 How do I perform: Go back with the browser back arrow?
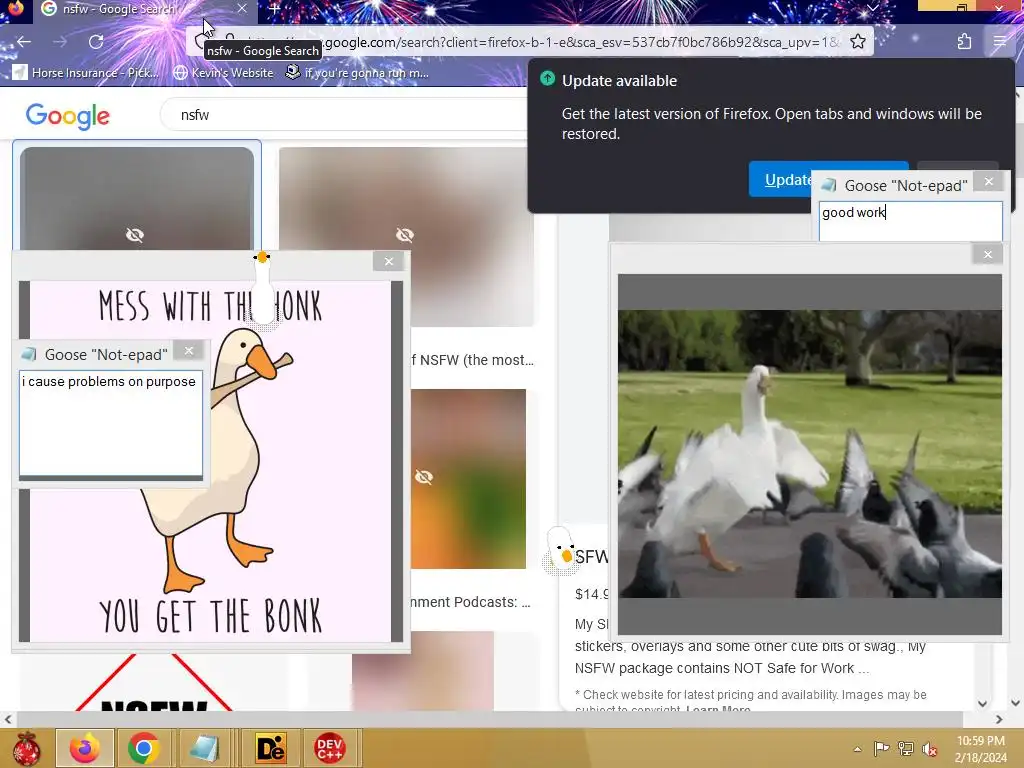pos(24,42)
